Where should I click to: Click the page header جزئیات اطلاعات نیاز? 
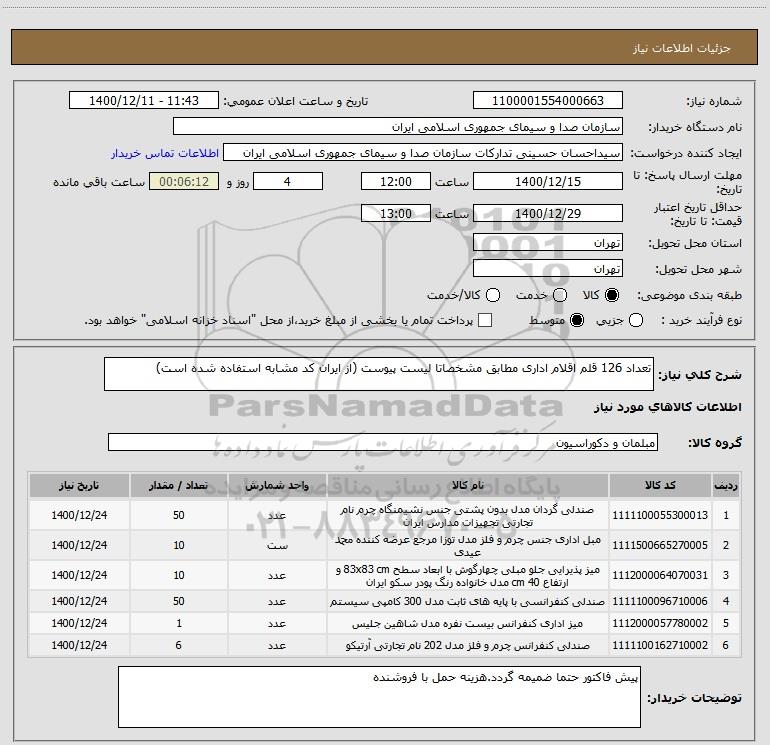pos(682,48)
